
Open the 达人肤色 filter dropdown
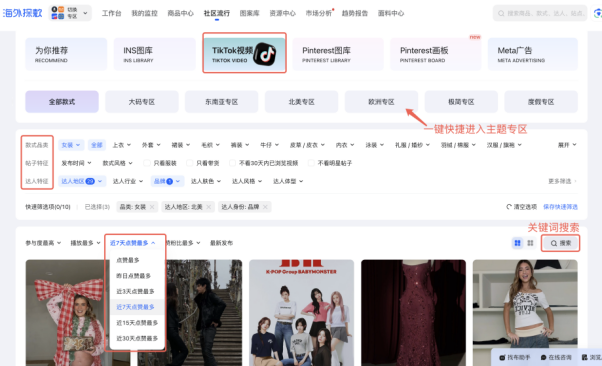[x=206, y=181]
